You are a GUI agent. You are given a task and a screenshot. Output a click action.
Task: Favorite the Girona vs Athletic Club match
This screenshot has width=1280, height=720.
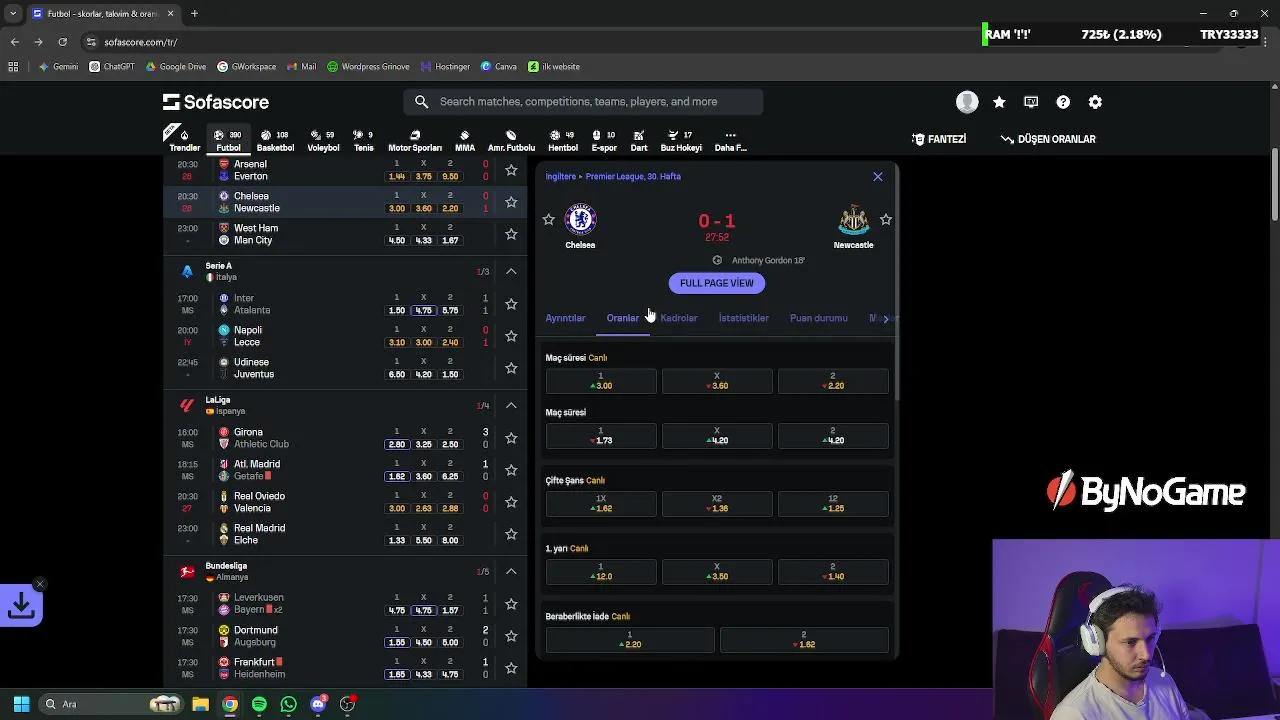coord(511,438)
